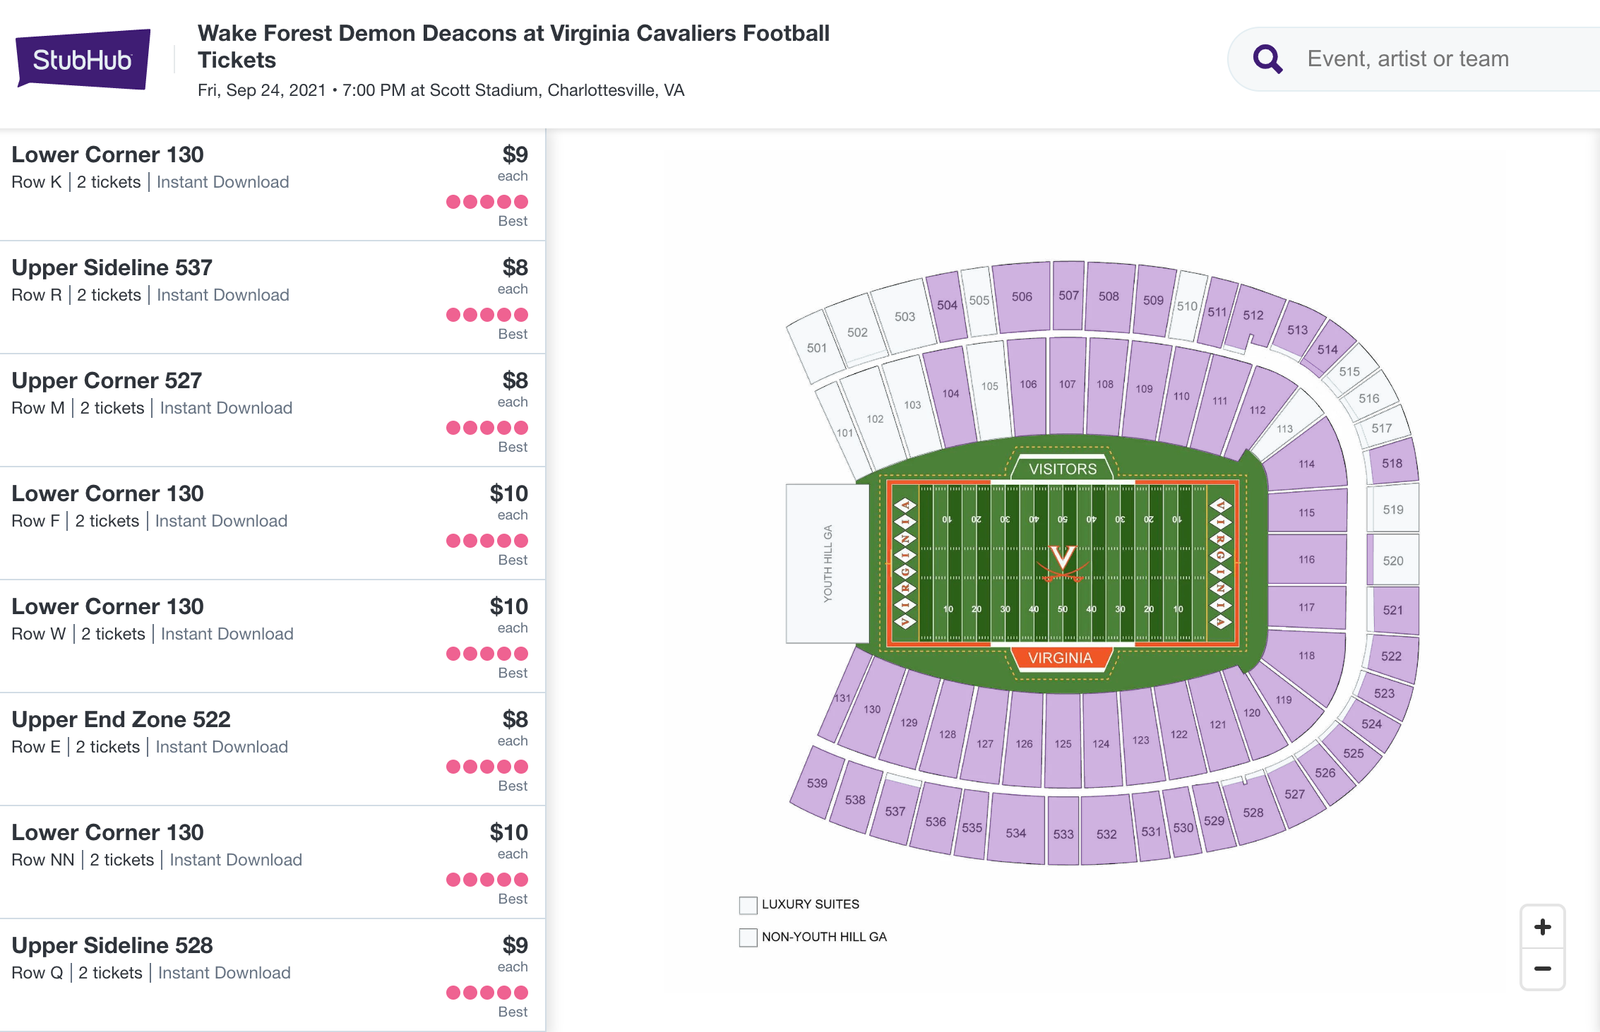
Task: Click the StubHub logo
Action: (83, 59)
